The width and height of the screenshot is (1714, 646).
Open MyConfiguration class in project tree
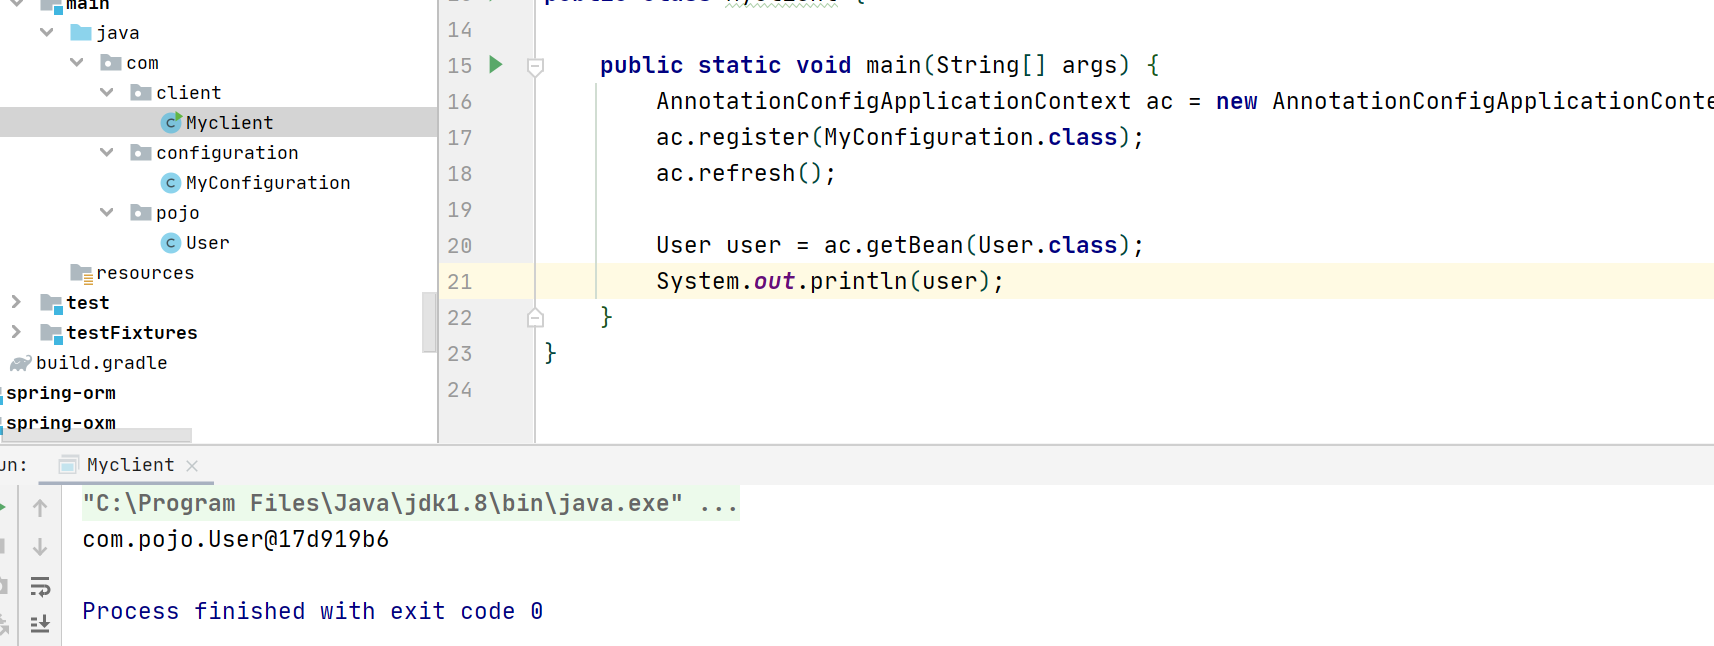tap(267, 183)
